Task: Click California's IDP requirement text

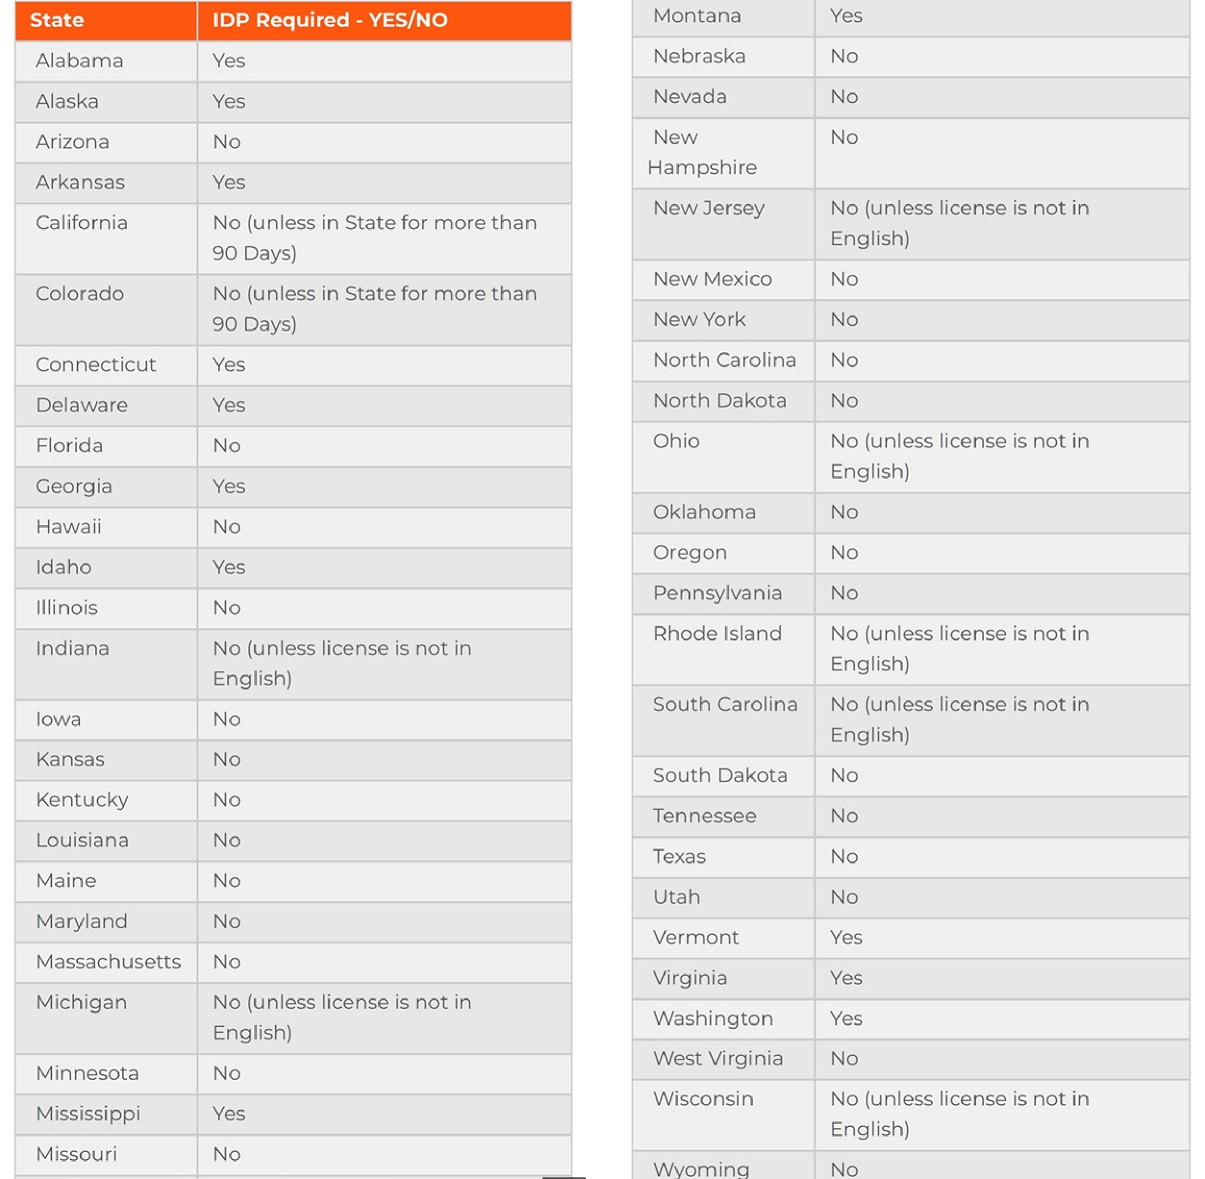Action: 374,238
